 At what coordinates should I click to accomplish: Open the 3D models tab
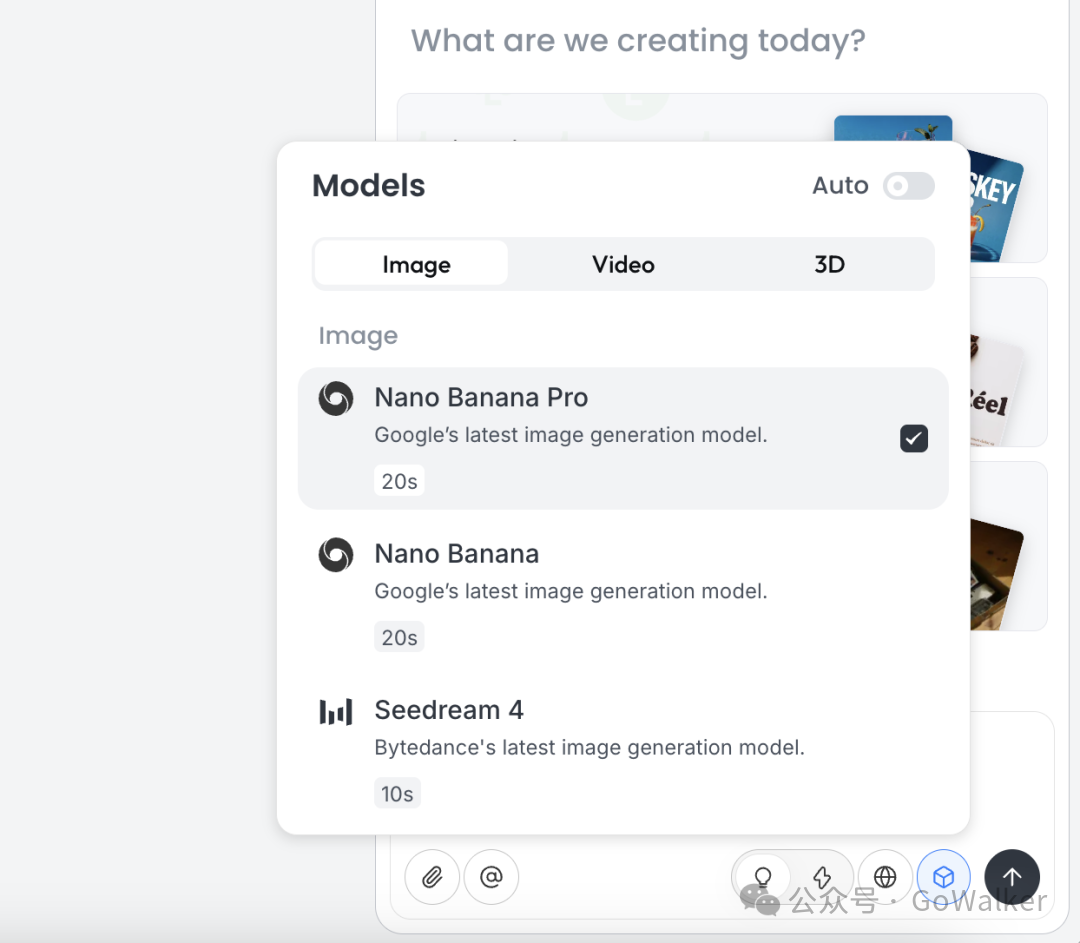[x=829, y=265]
